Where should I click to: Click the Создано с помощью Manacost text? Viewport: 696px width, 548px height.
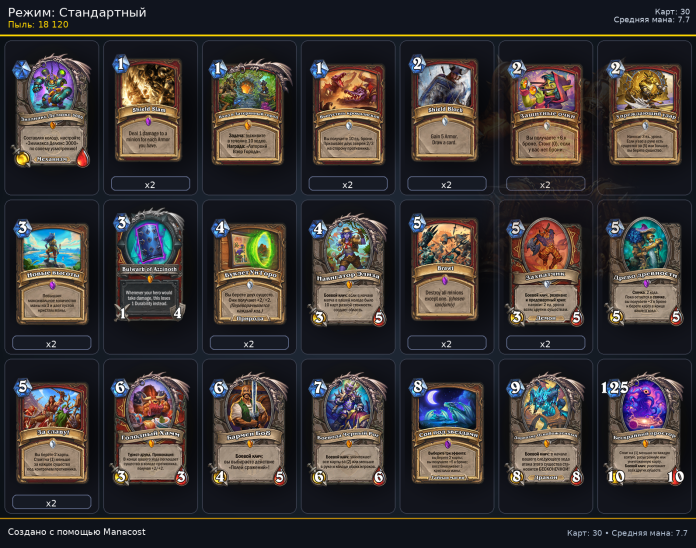76,532
